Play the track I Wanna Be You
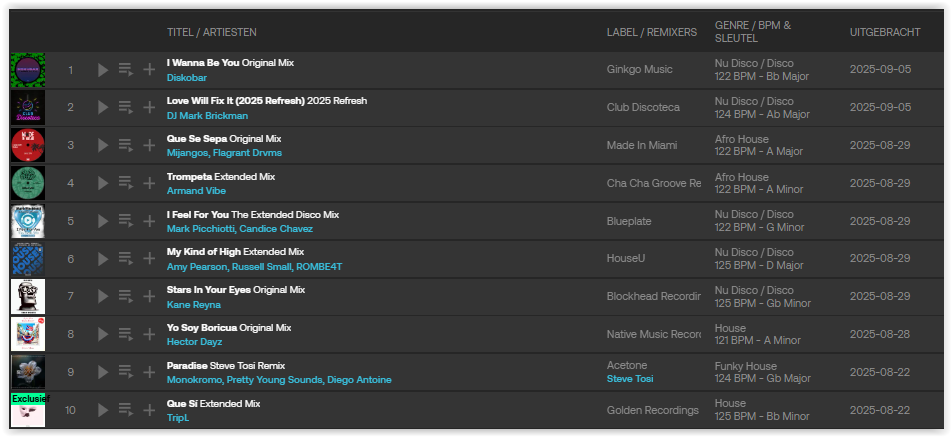This screenshot has width=952, height=437. pyautogui.click(x=103, y=70)
